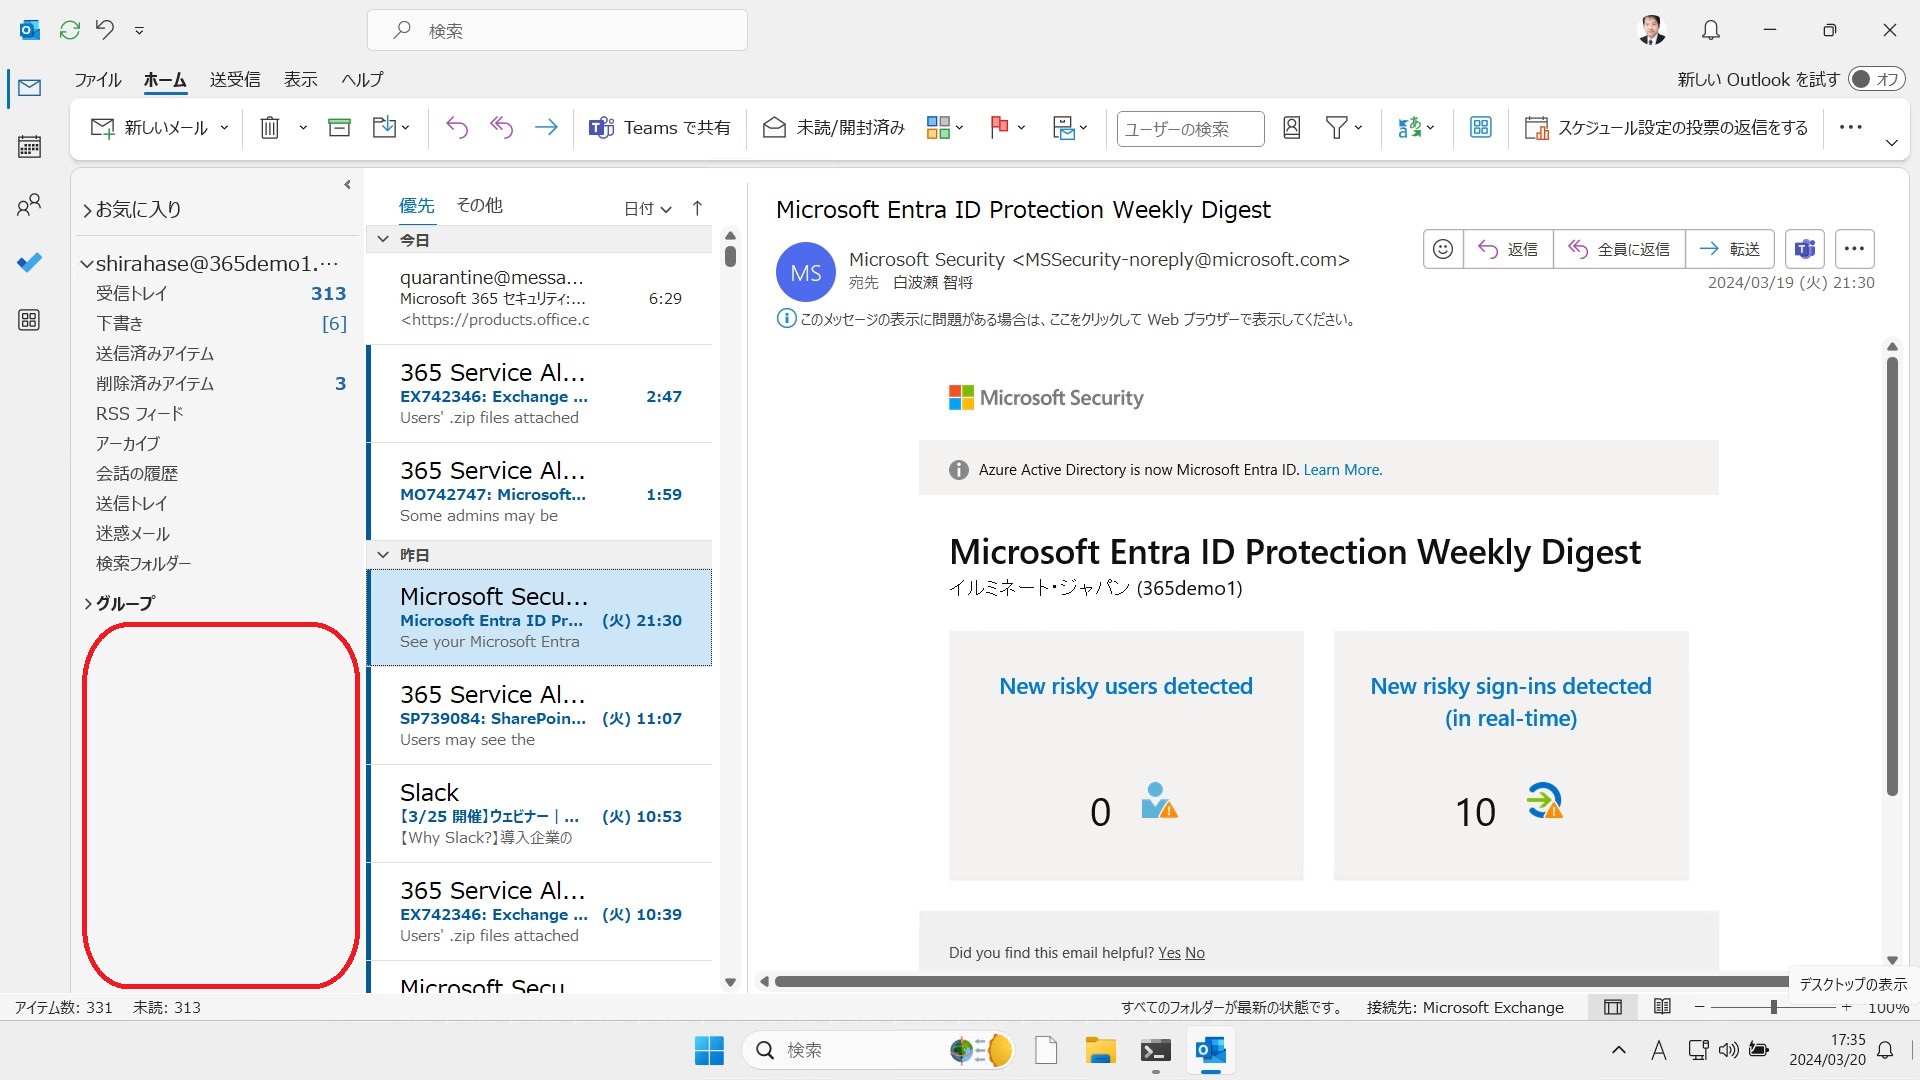Open the 送受信 ribbon tab
Image resolution: width=1920 pixels, height=1080 pixels.
(235, 79)
